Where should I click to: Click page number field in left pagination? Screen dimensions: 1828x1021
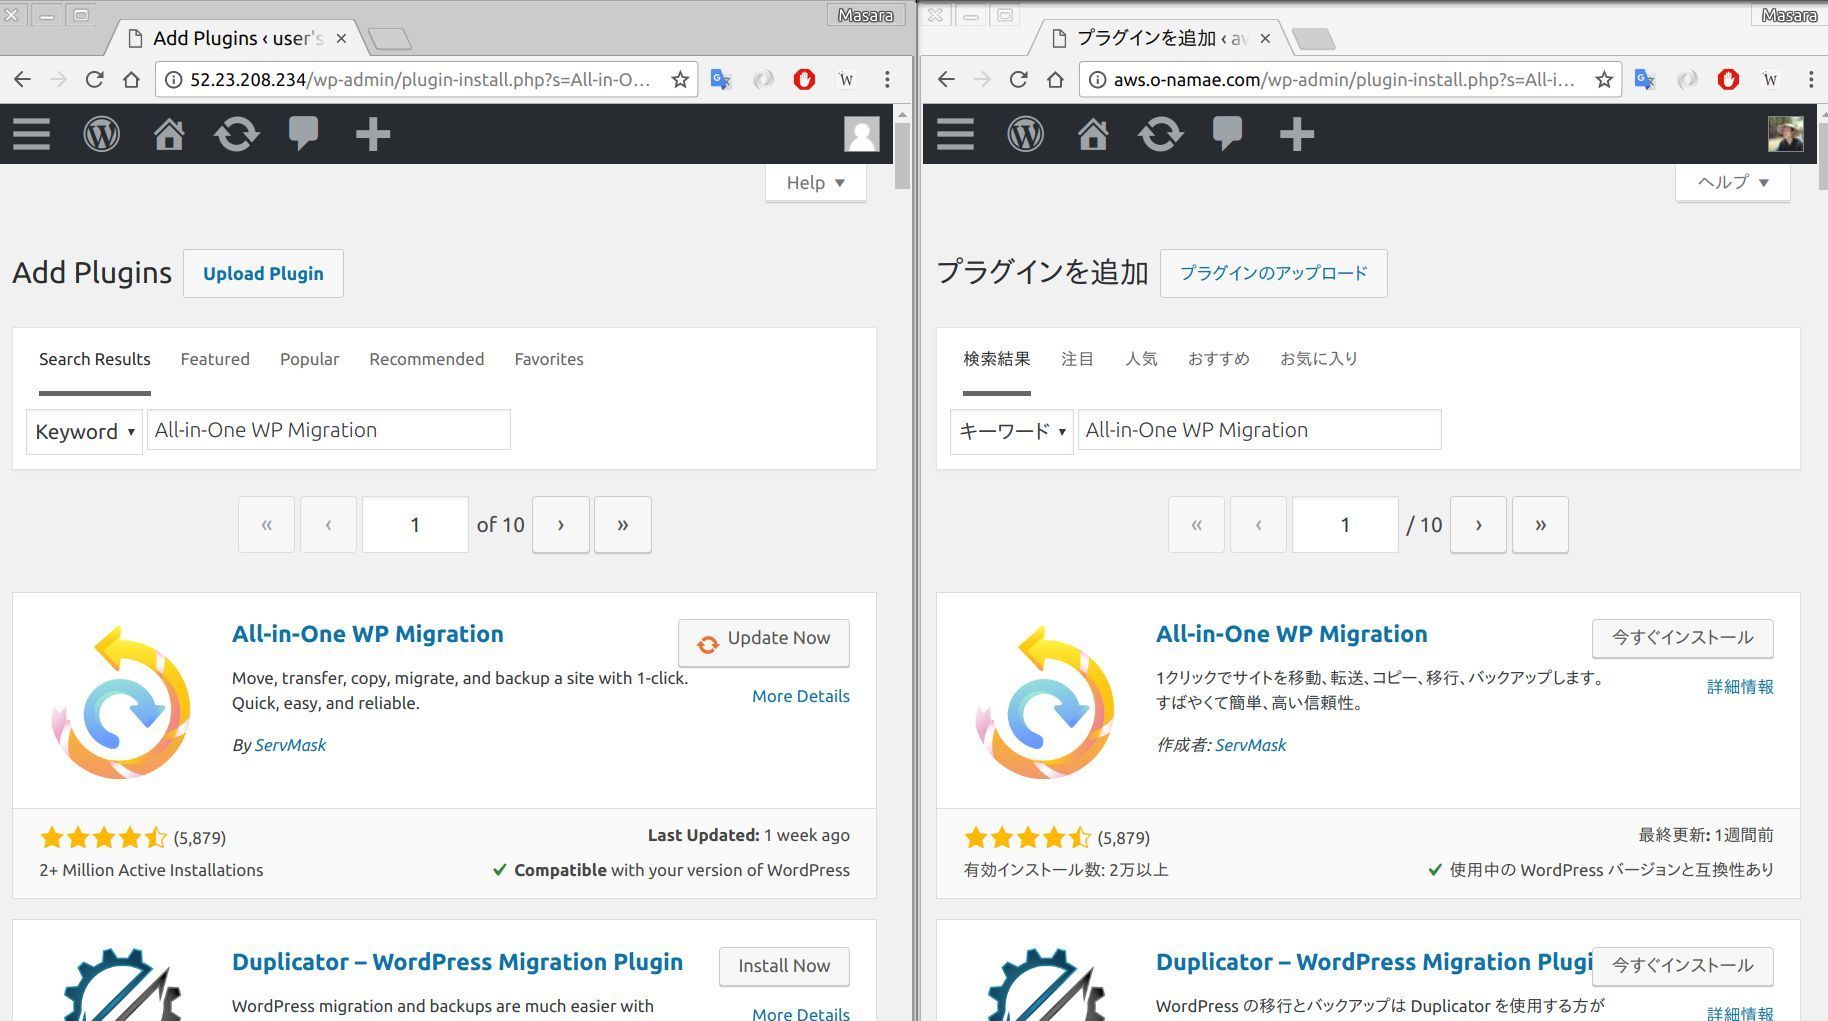[415, 525]
